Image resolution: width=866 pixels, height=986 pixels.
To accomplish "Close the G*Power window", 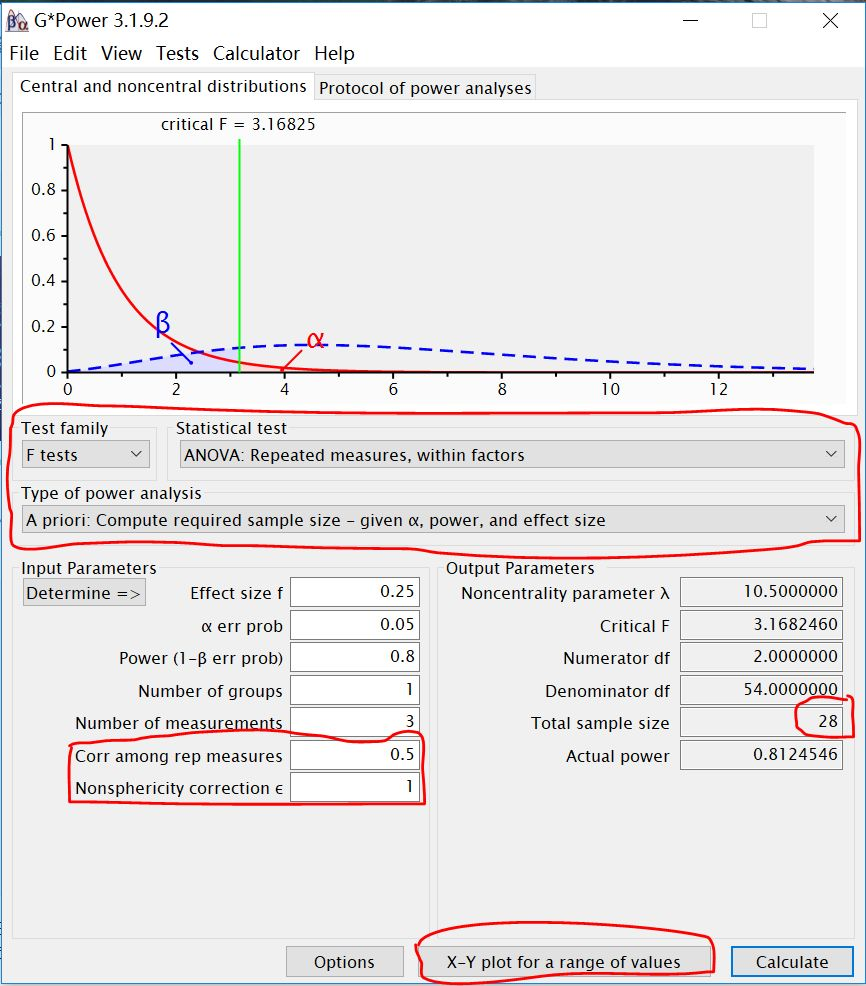I will pyautogui.click(x=830, y=21).
